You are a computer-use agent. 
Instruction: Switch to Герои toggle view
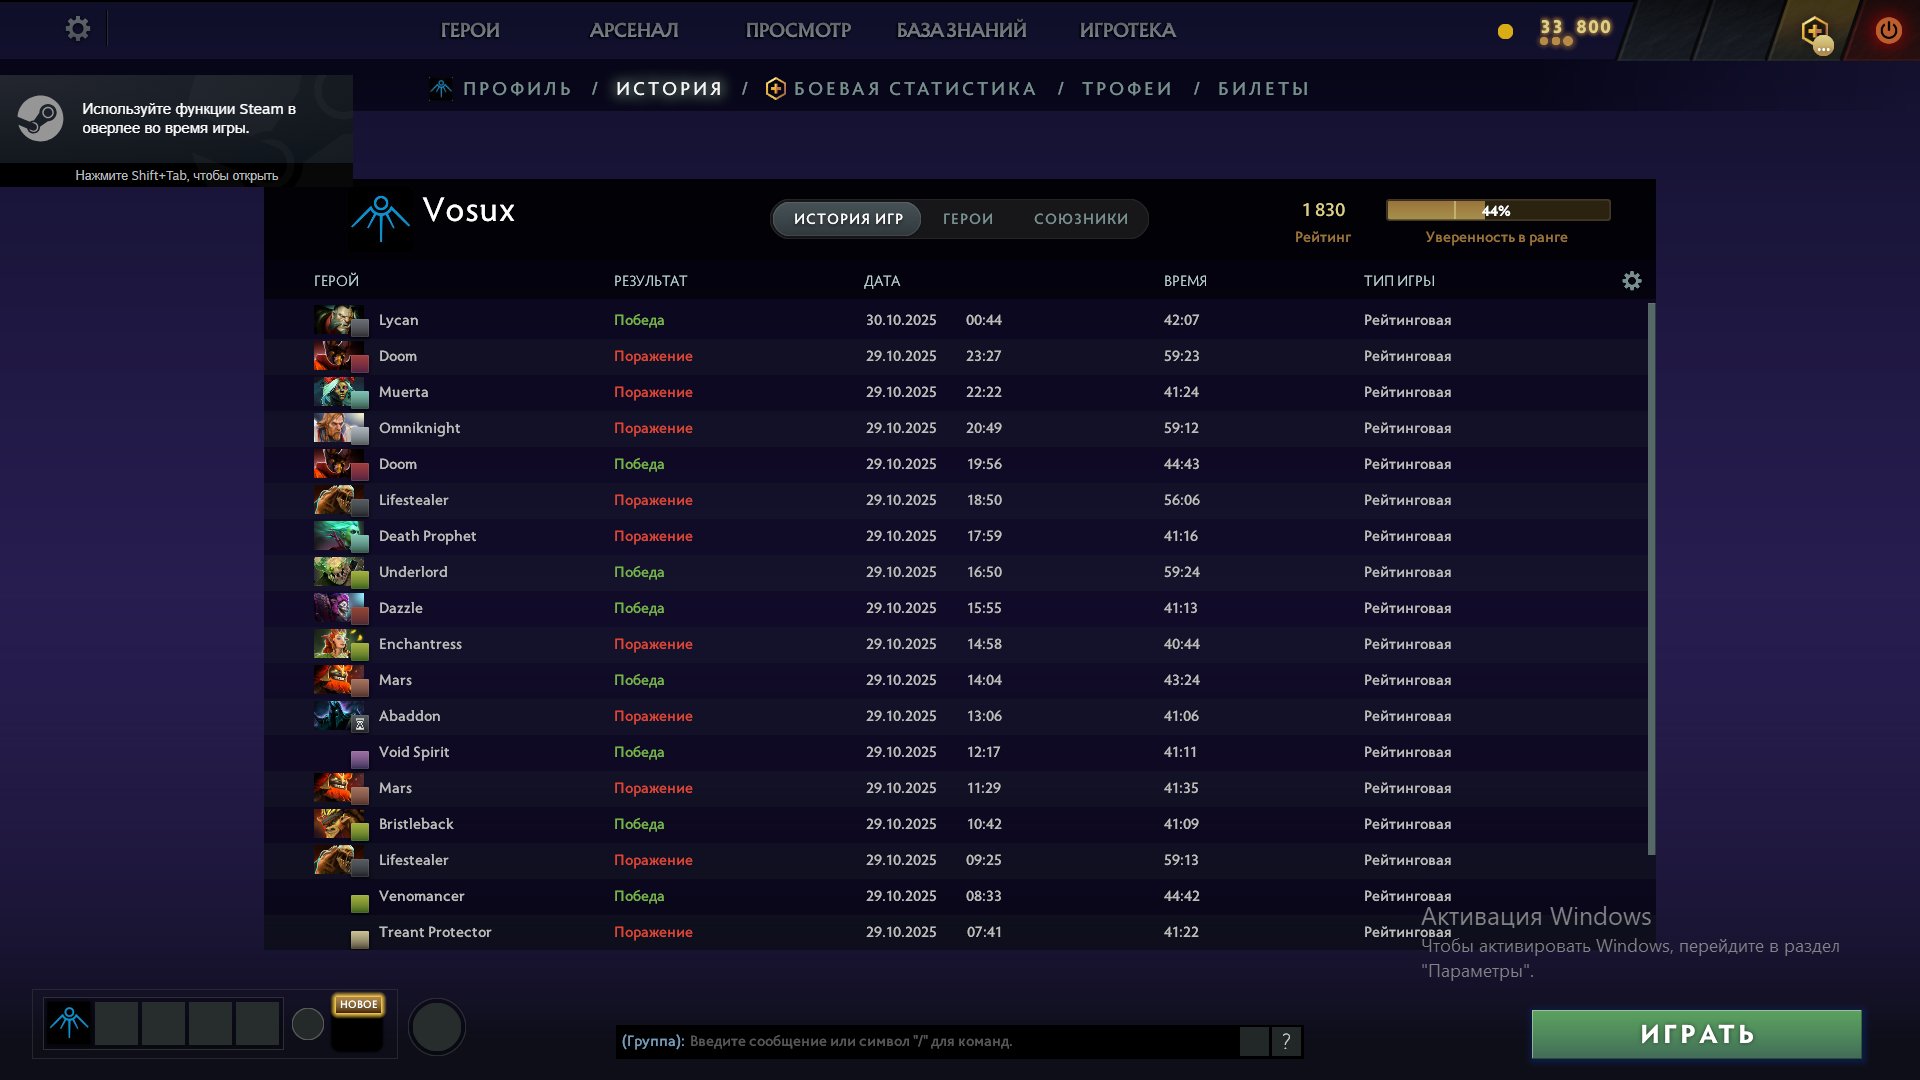coord(967,219)
